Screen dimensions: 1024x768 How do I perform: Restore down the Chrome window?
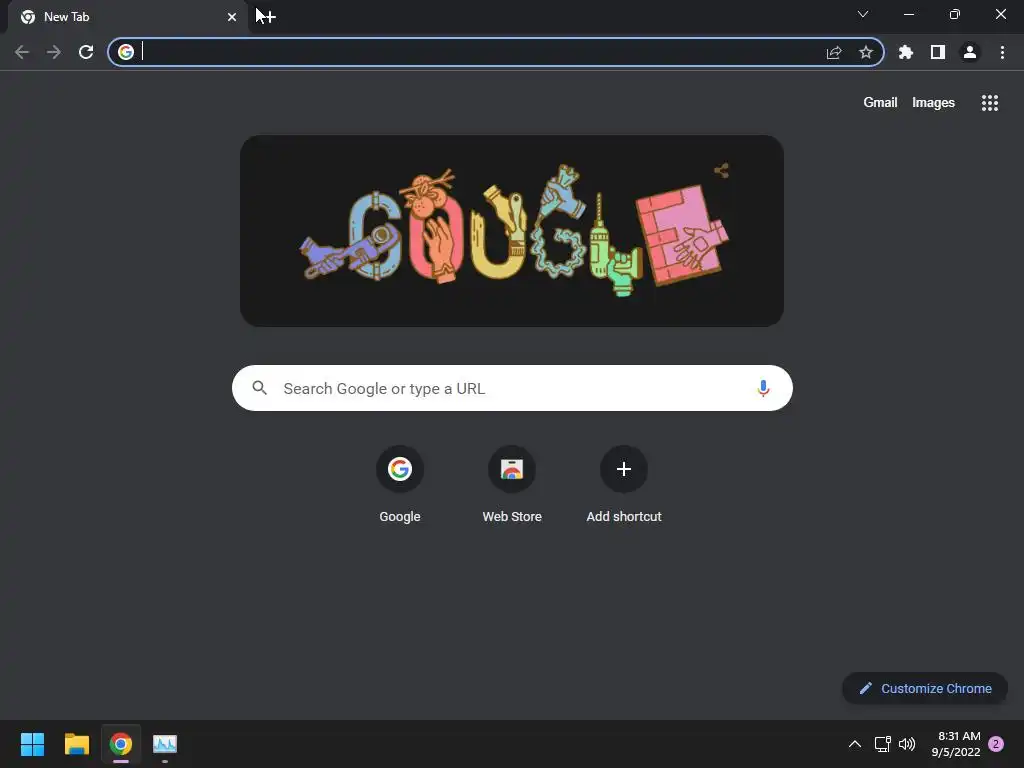[954, 14]
